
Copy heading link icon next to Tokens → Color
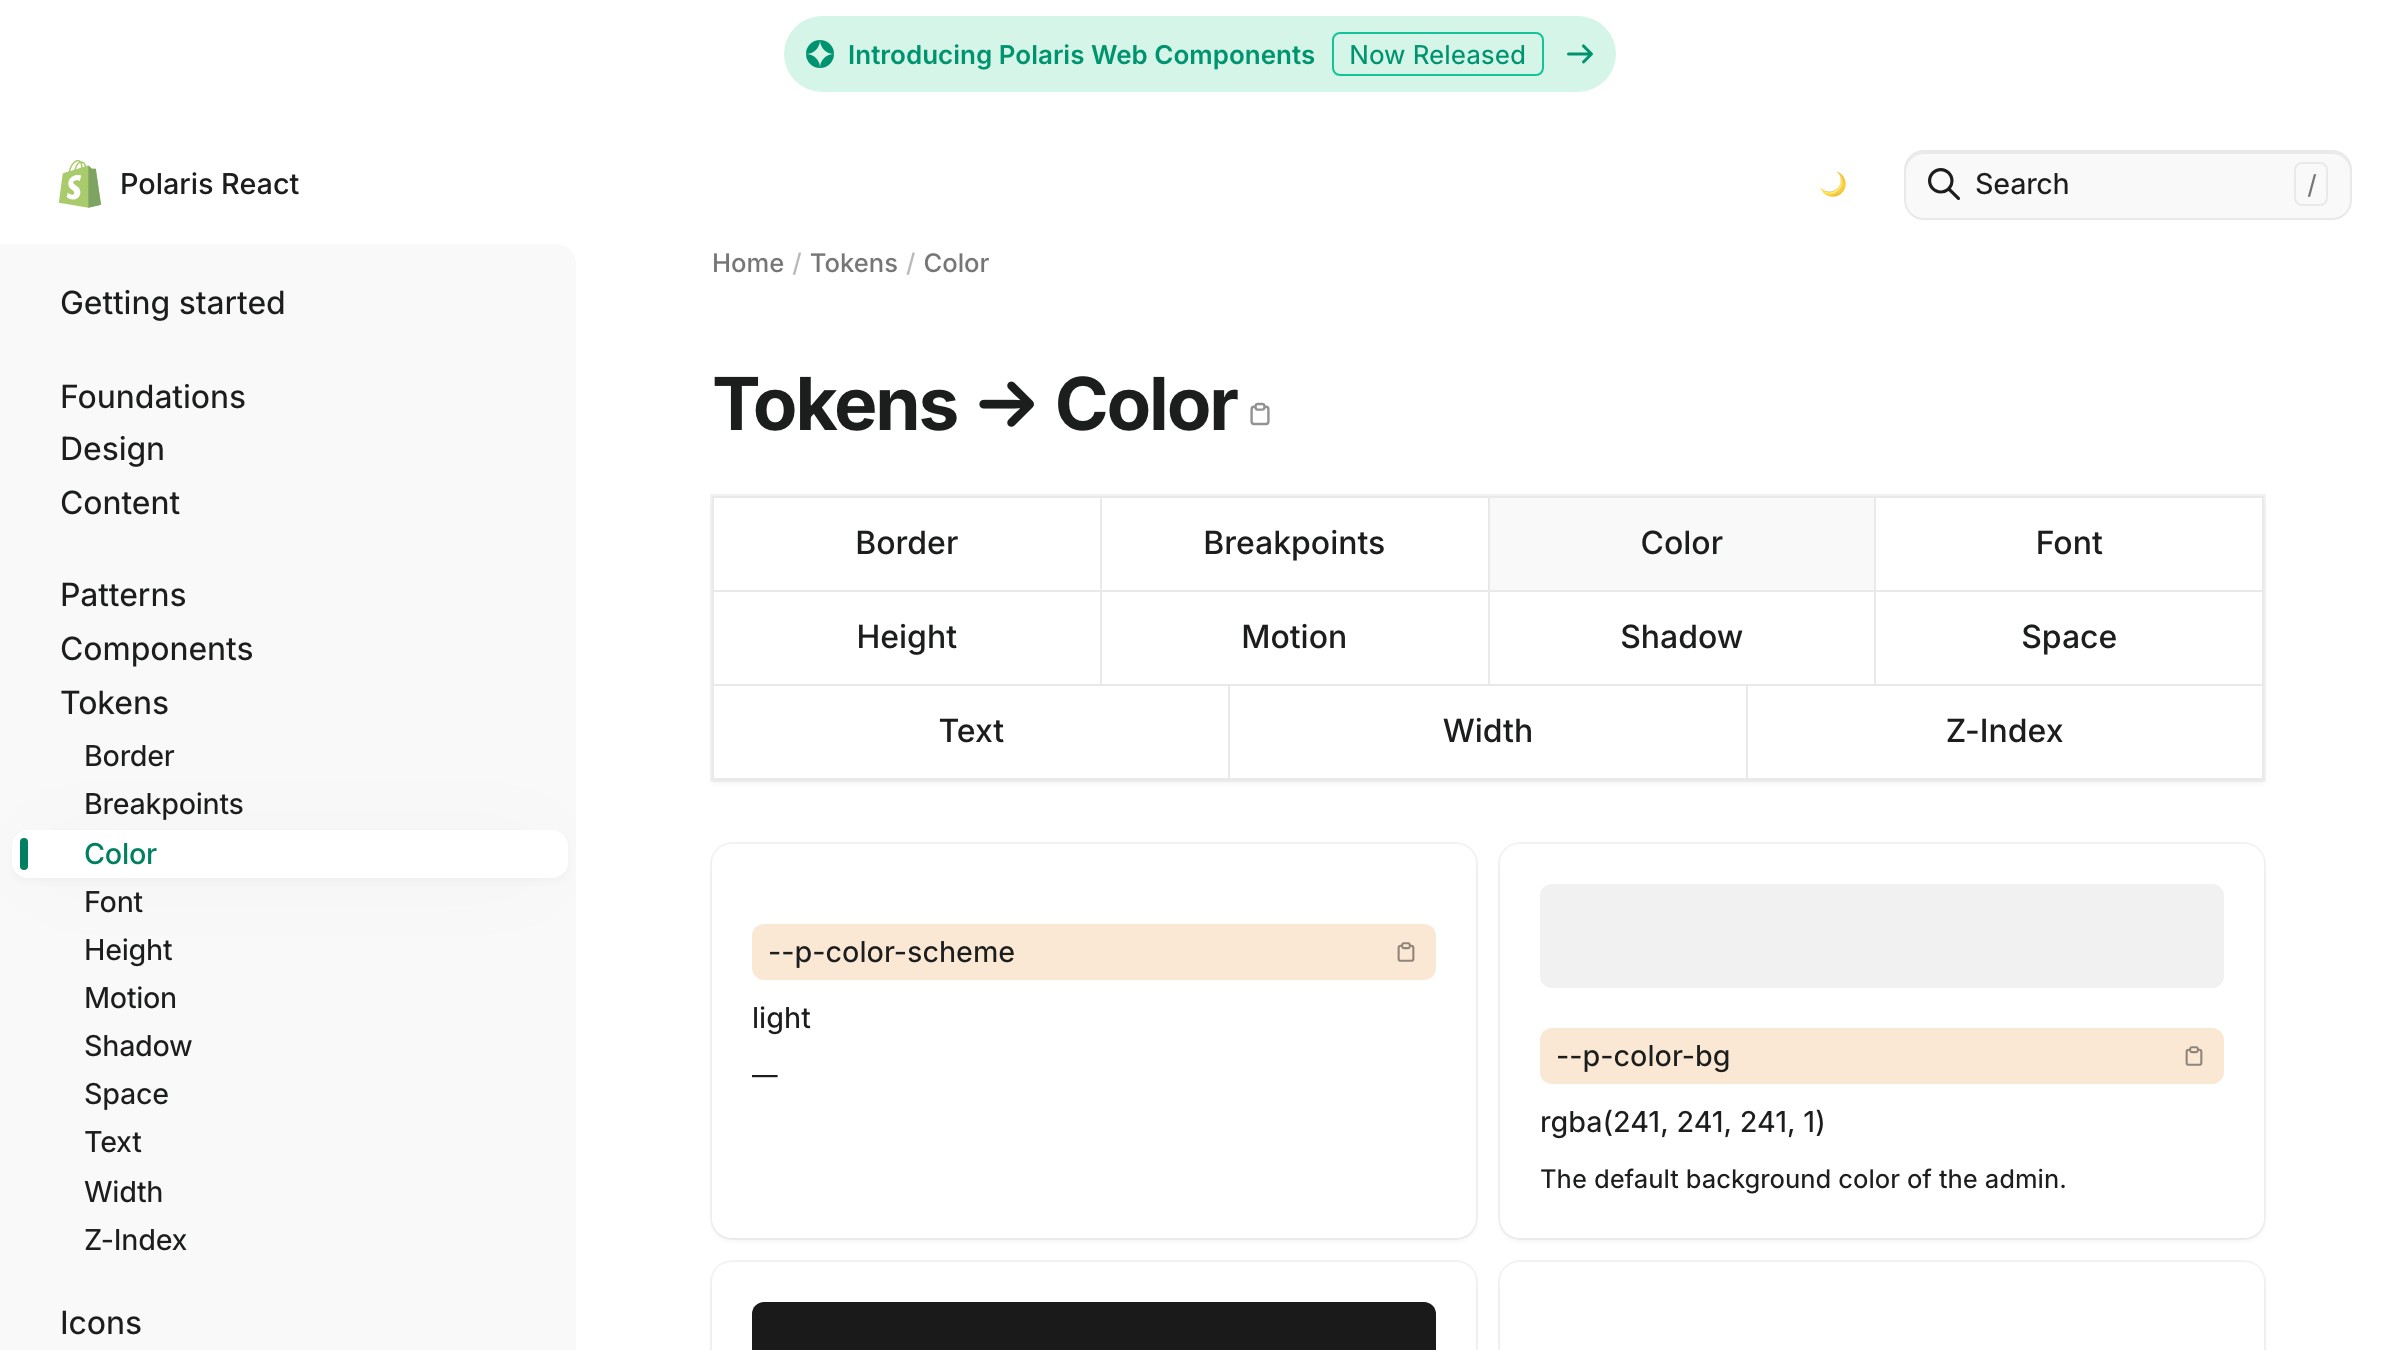point(1260,413)
